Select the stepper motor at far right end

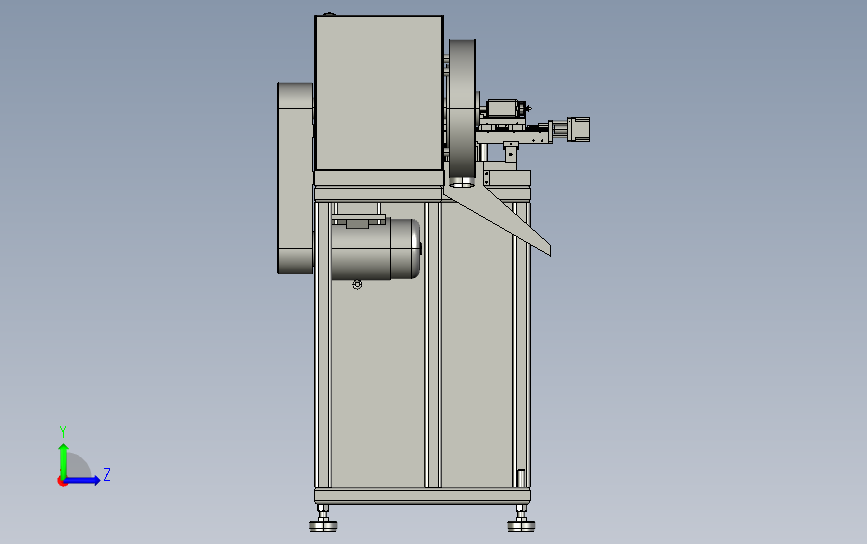pyautogui.click(x=578, y=129)
